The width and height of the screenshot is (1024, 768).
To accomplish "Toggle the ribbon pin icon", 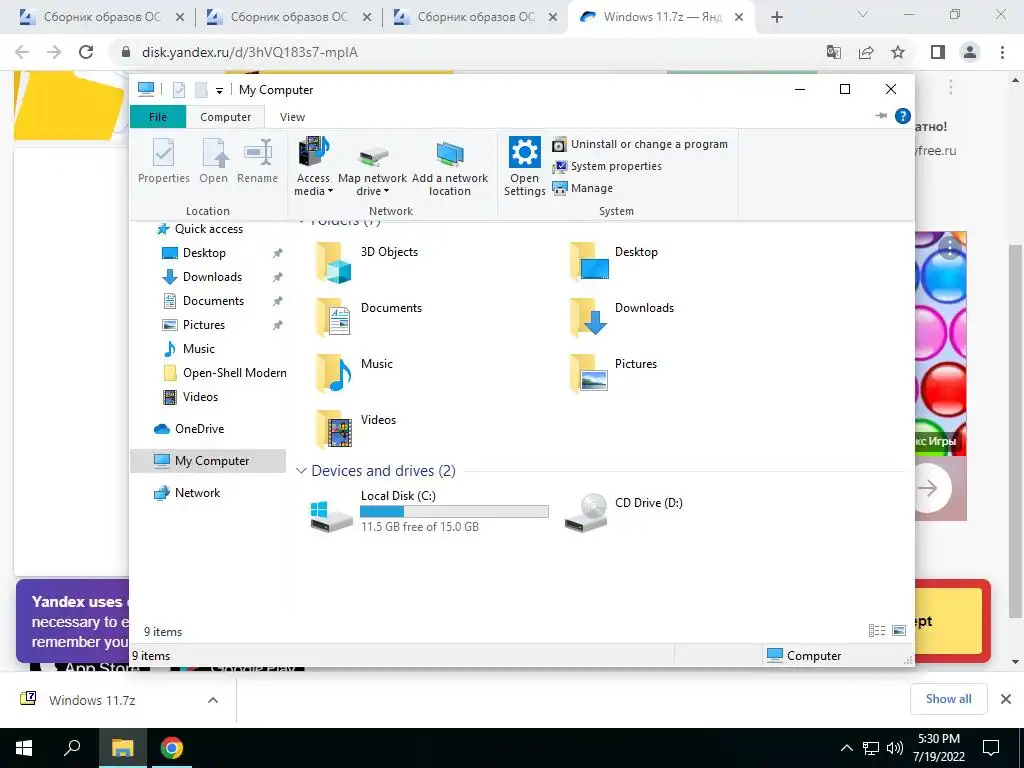I will click(x=881, y=116).
